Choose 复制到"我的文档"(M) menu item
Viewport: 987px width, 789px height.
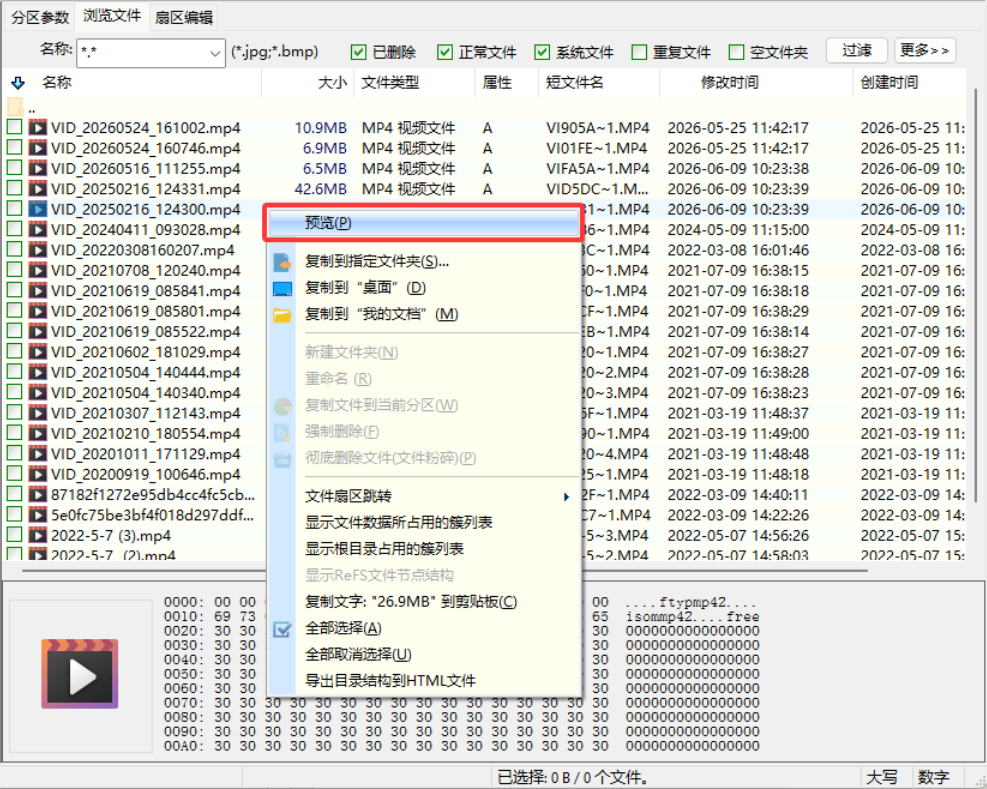tap(422, 314)
